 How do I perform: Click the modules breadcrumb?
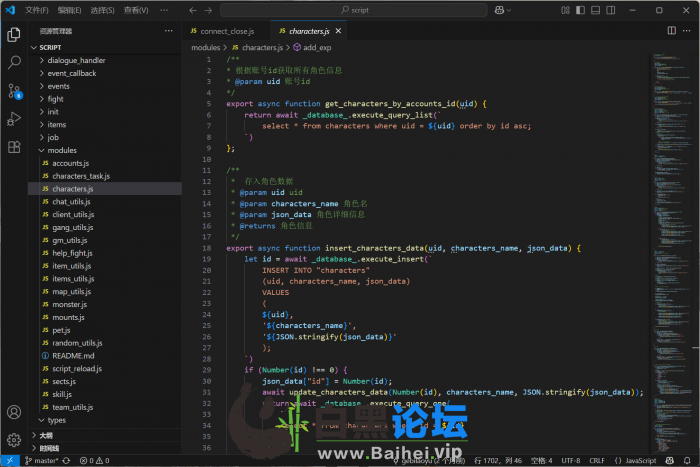pos(206,47)
